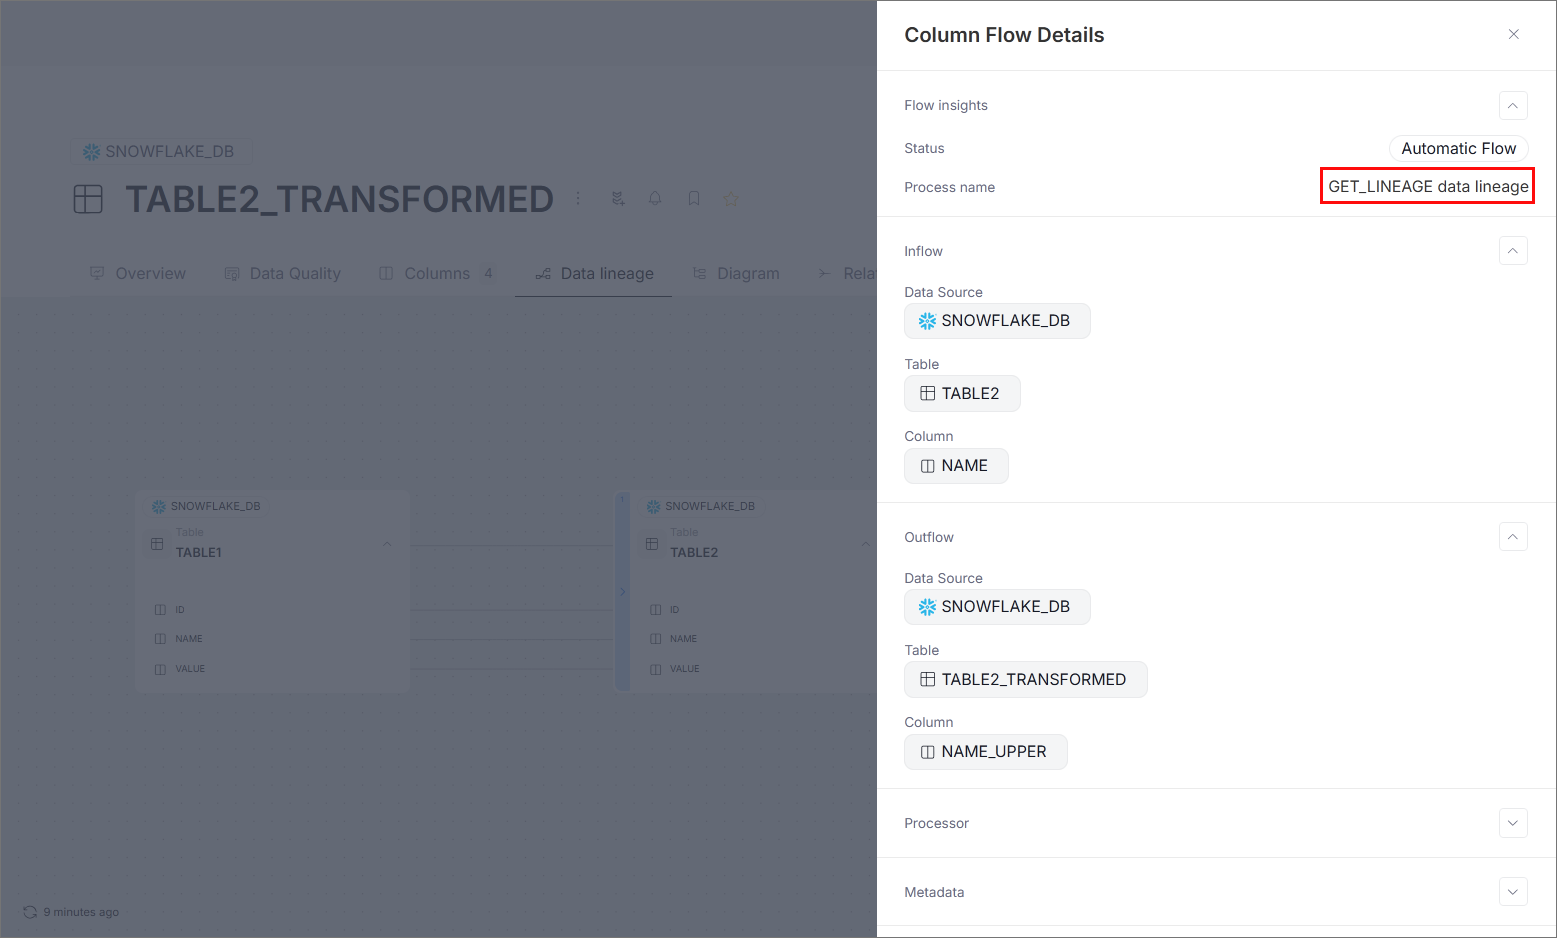Viewport: 1557px width, 938px height.
Task: Click the Snowflake icon on the Inflow data source chip
Action: point(927,321)
